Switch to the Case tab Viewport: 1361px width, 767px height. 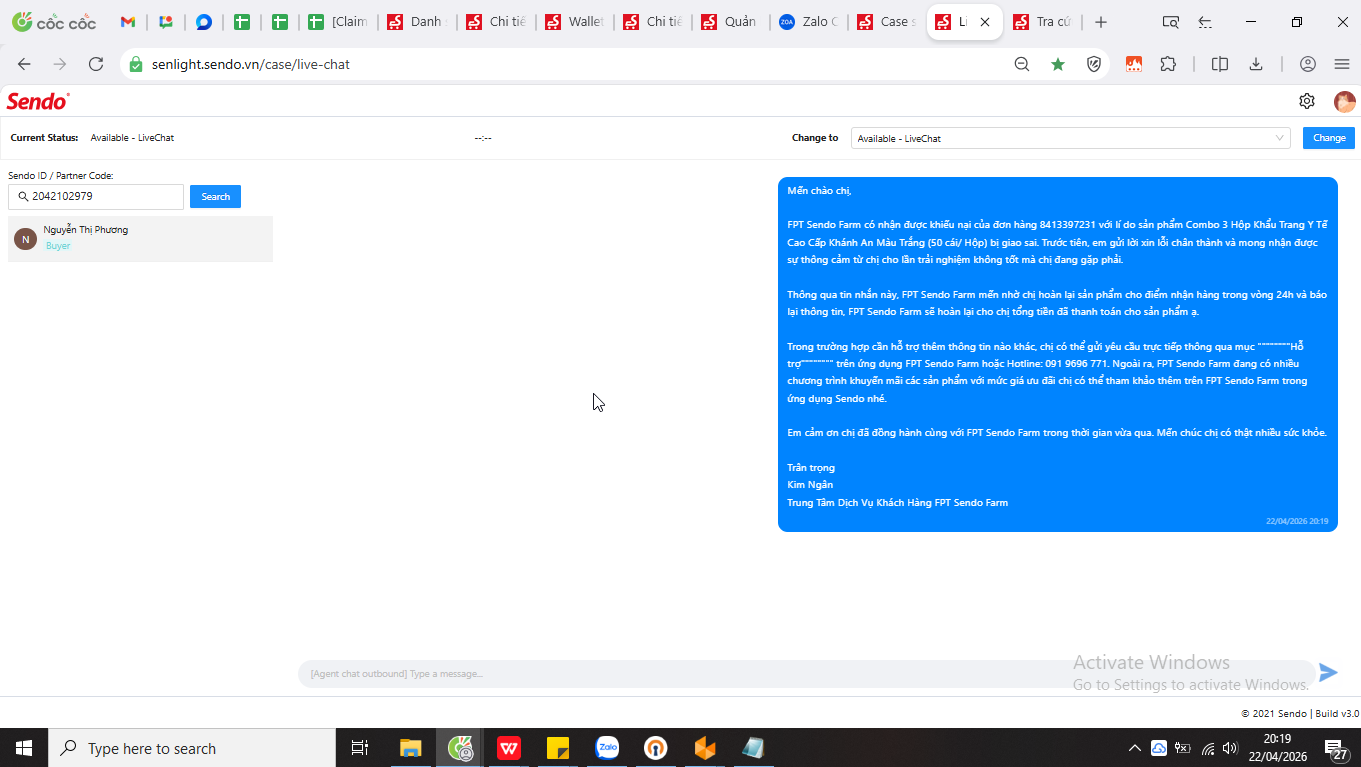point(887,22)
